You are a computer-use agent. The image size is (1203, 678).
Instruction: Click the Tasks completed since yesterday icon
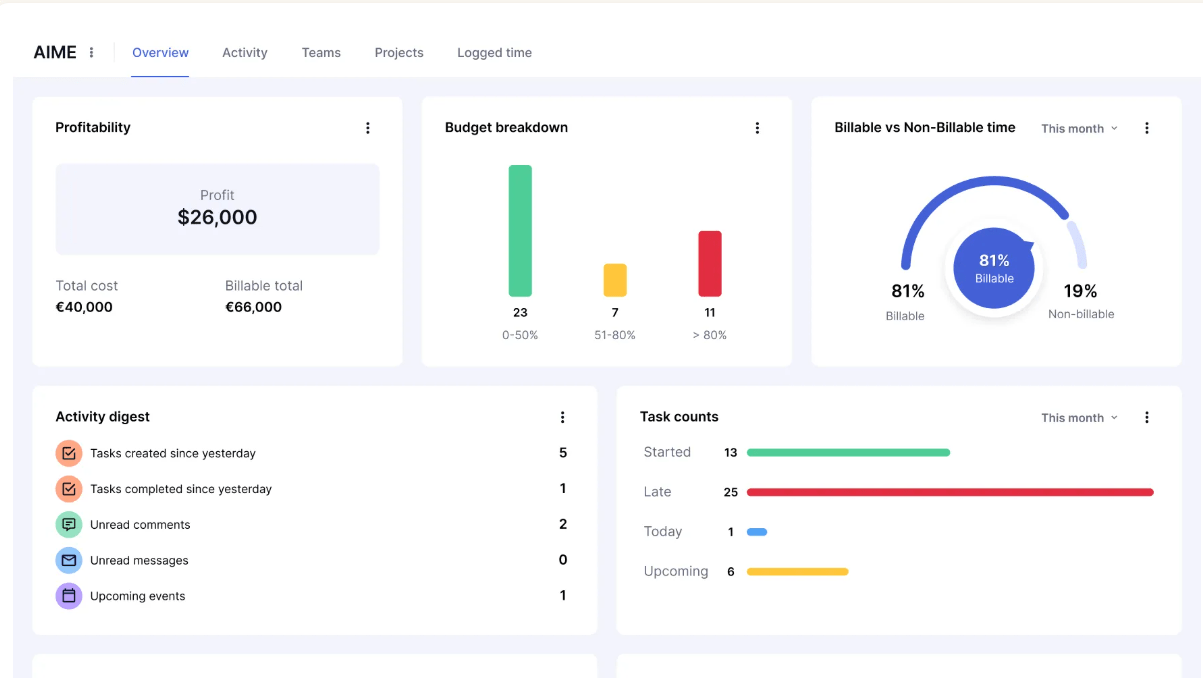[69, 490]
